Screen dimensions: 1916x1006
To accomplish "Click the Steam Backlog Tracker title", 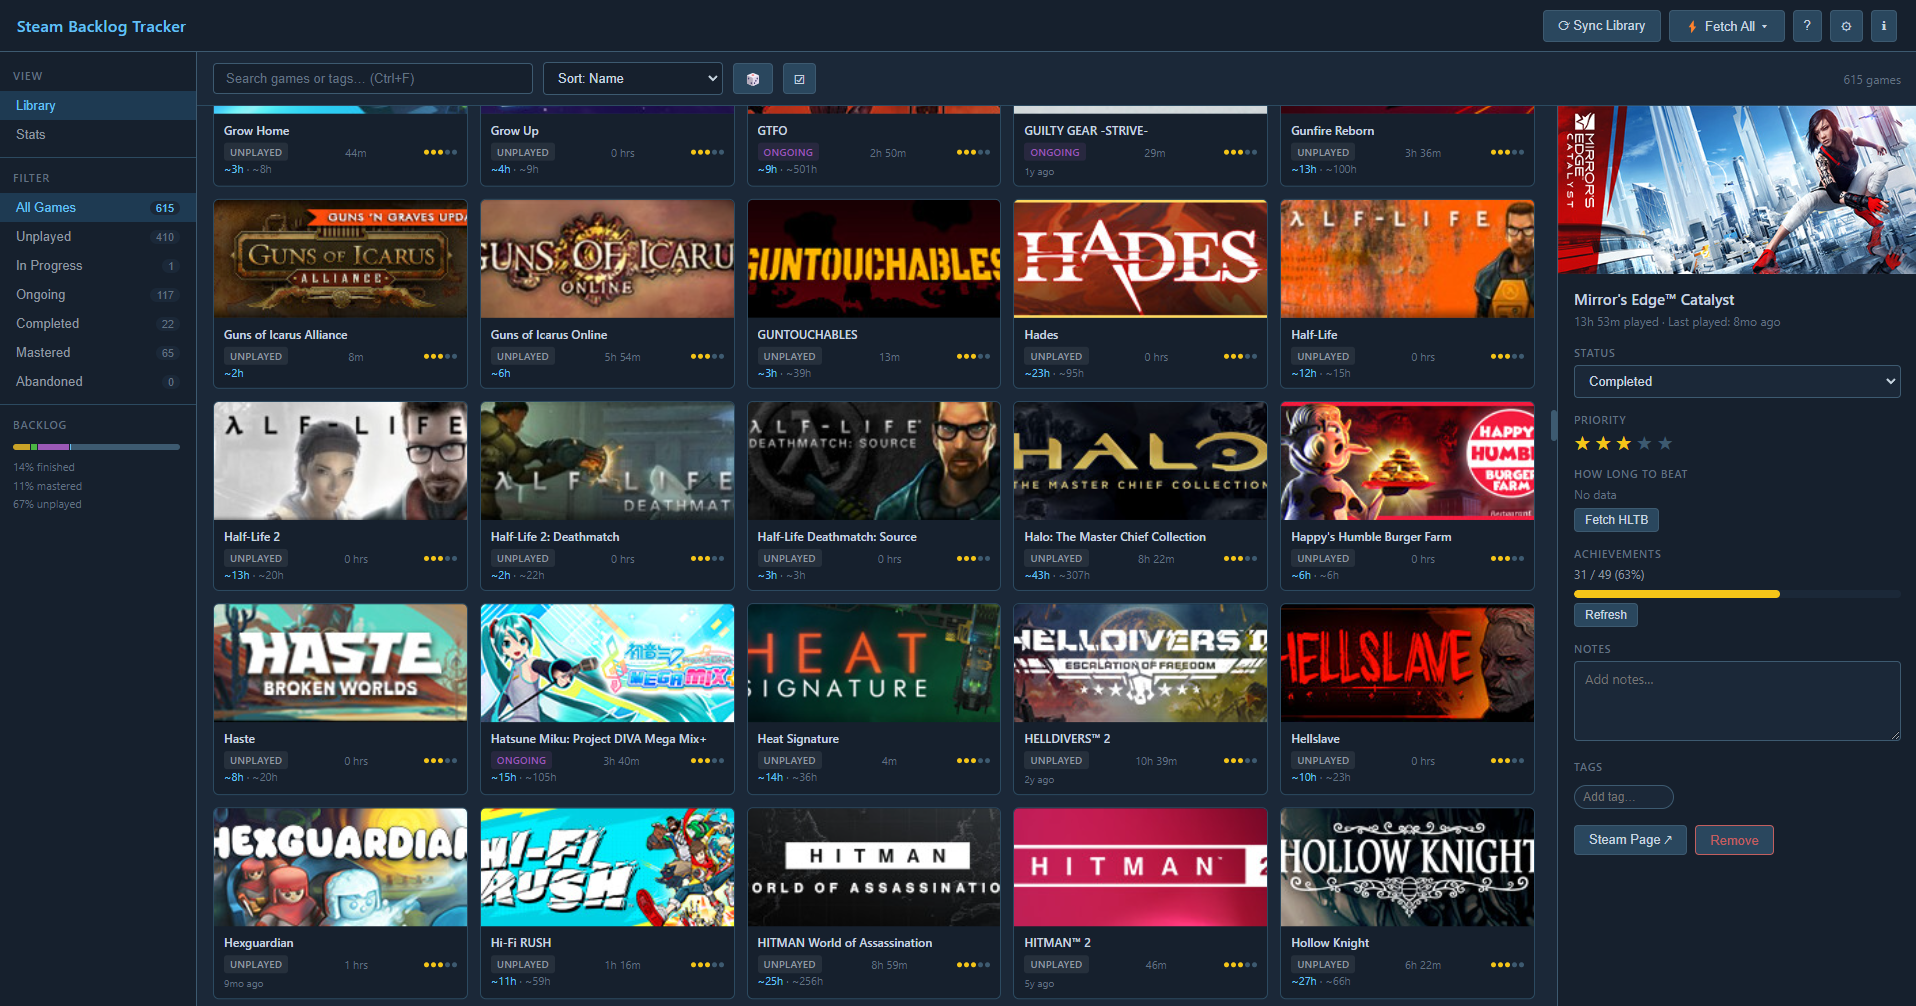I will (101, 27).
